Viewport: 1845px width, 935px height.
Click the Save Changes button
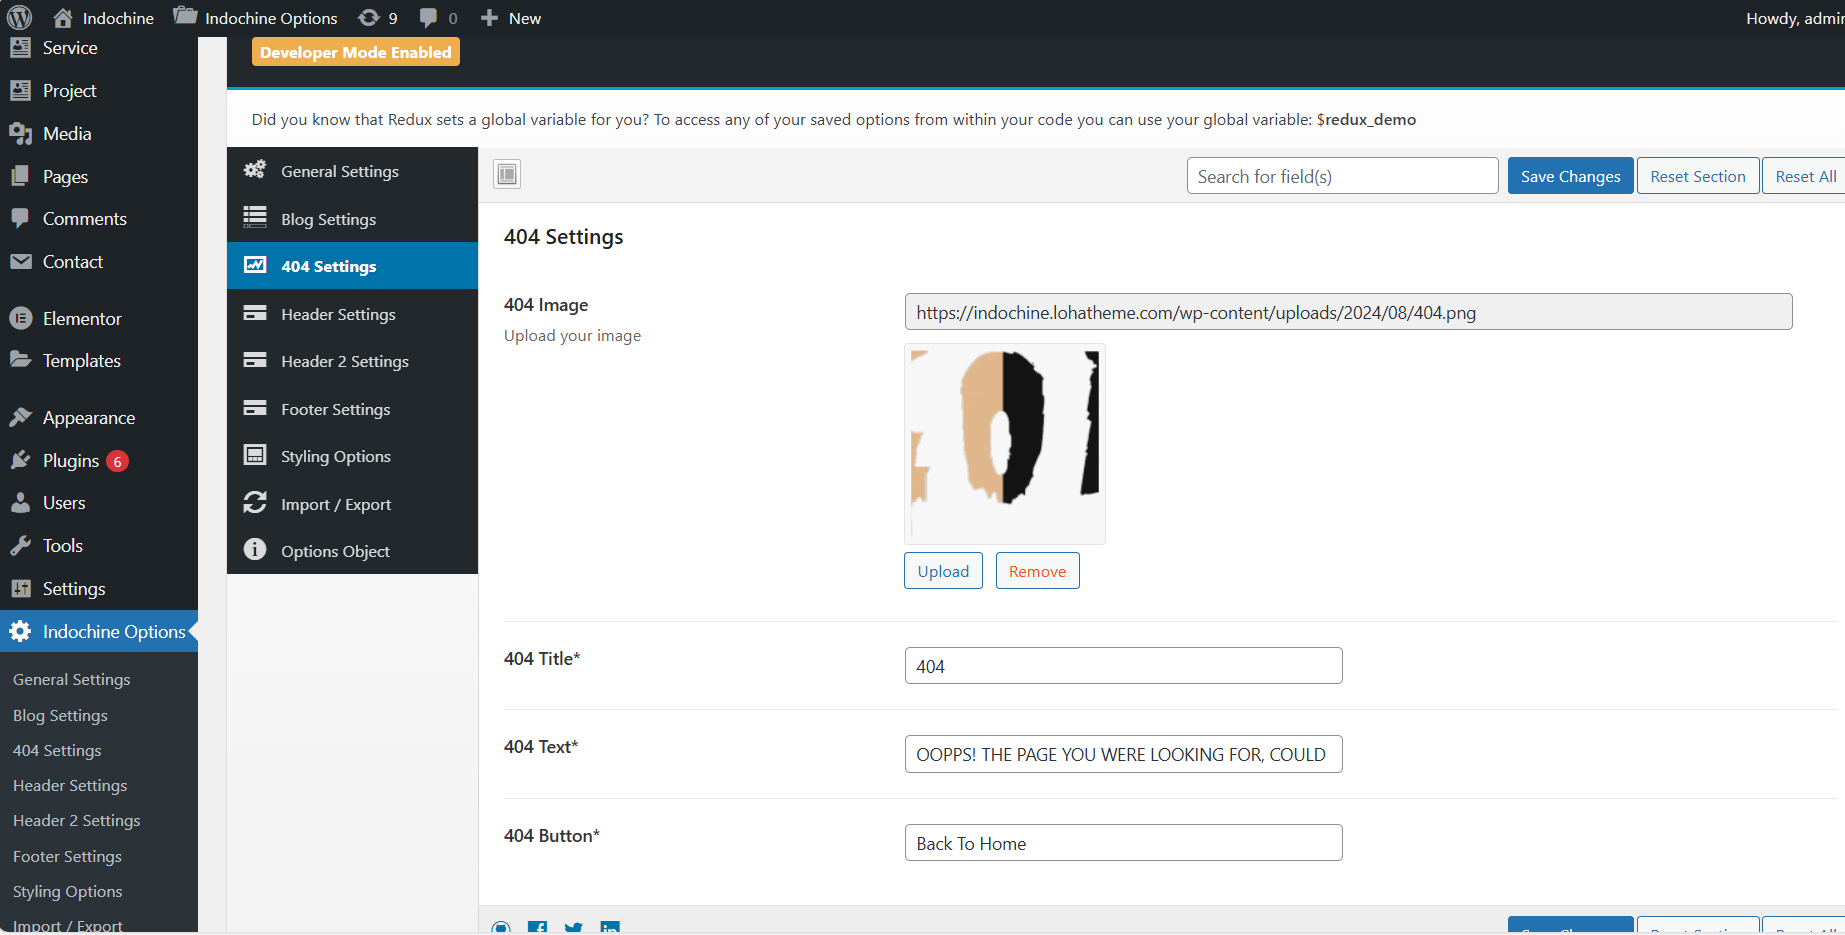[1570, 176]
